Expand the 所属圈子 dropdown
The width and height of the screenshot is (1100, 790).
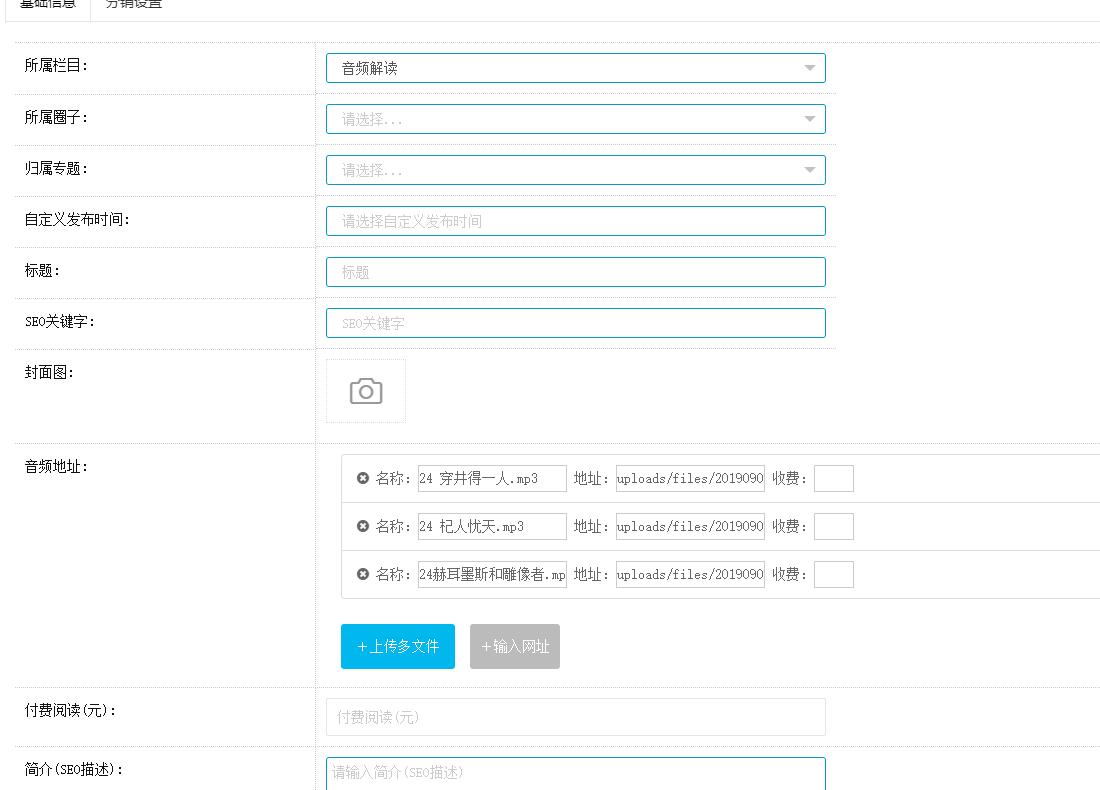pos(575,119)
